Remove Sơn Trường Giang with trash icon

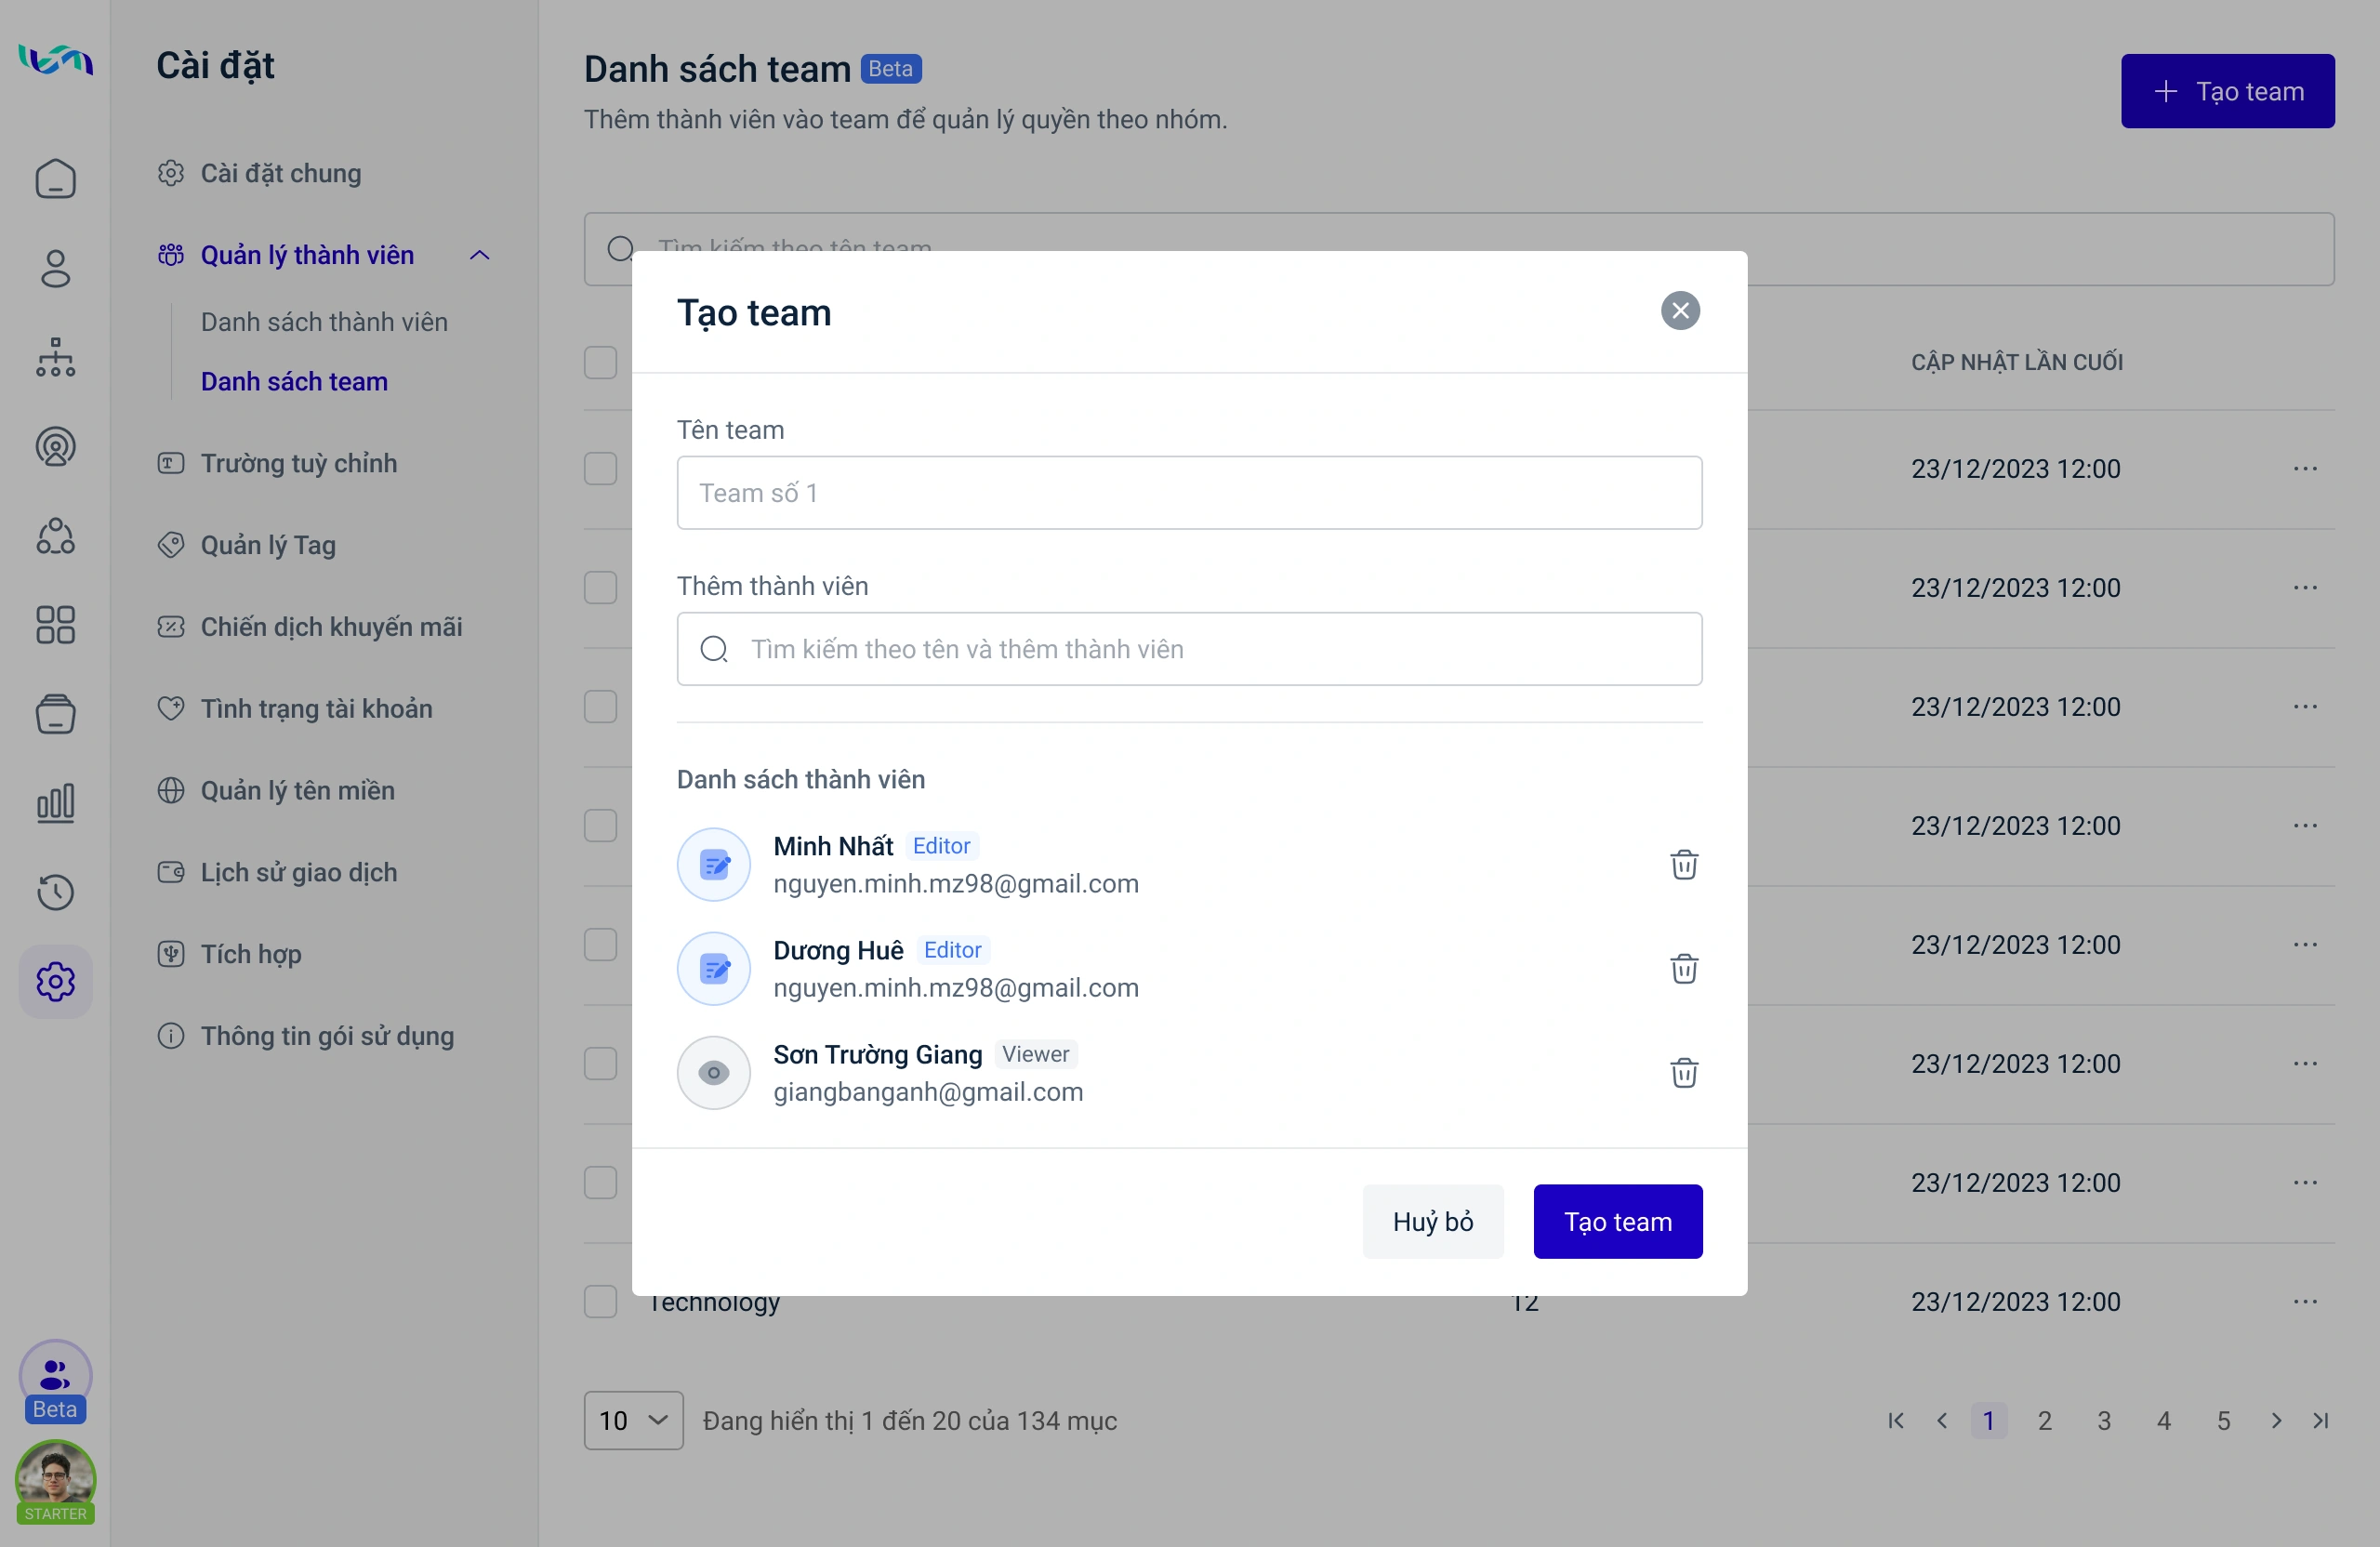pyautogui.click(x=1684, y=1072)
